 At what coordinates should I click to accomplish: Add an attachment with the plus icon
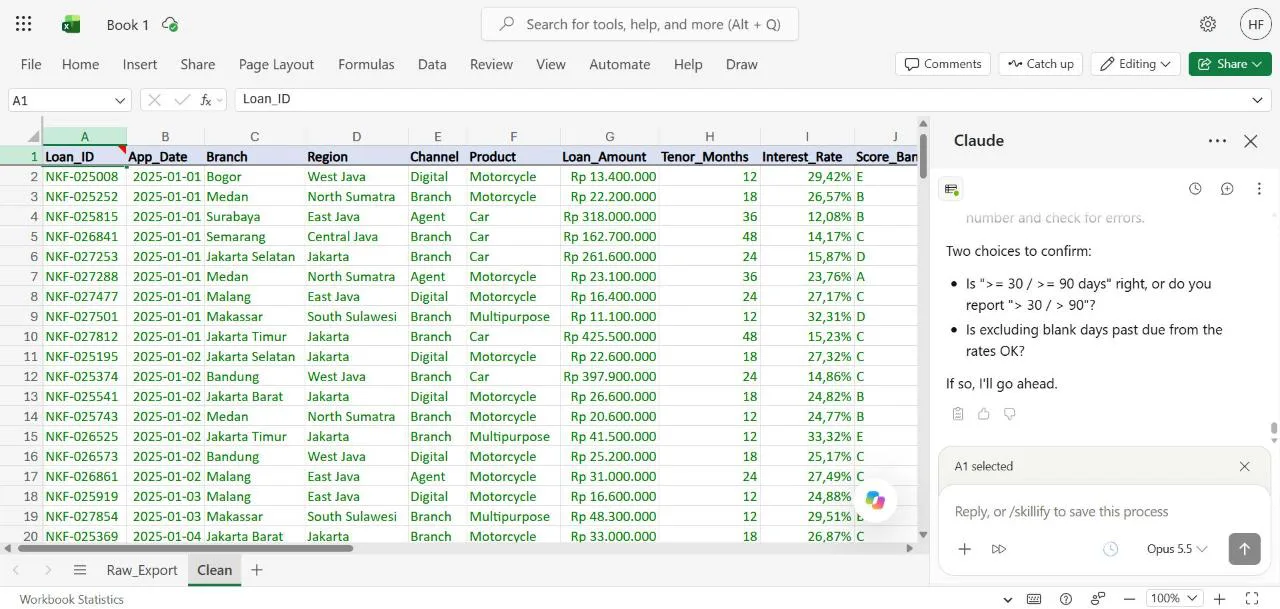click(x=964, y=549)
